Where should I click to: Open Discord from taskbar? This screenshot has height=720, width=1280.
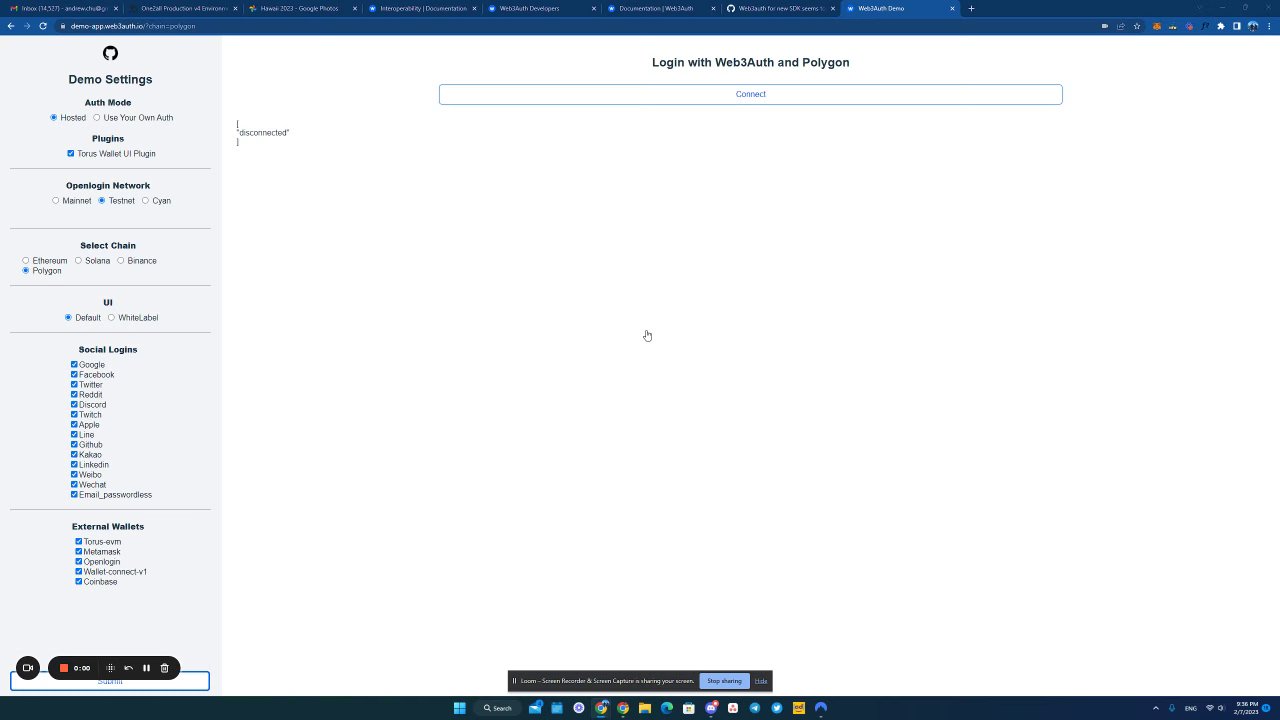point(711,708)
